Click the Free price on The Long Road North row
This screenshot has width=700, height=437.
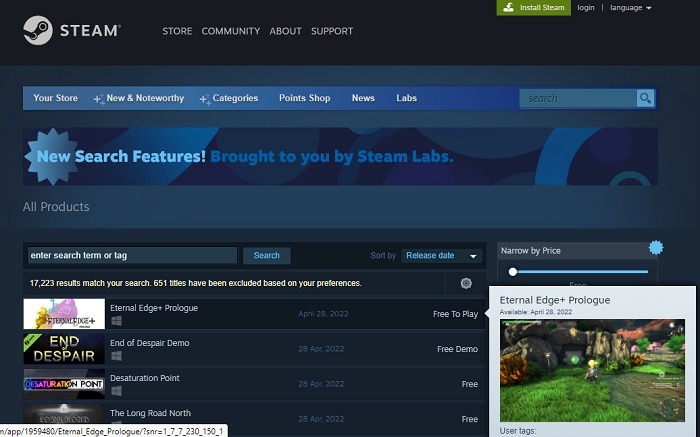coord(470,419)
